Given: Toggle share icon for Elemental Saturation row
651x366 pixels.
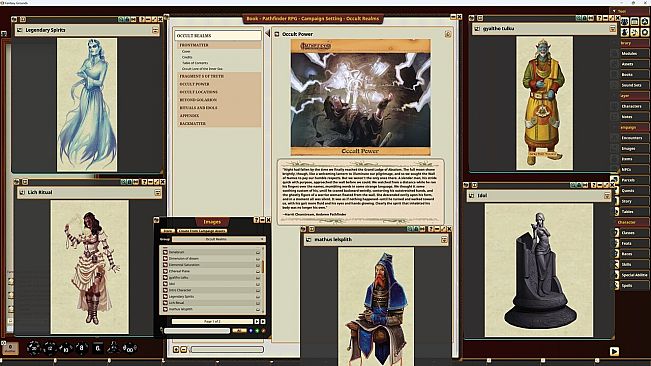Looking at the screenshot, I should [258, 265].
